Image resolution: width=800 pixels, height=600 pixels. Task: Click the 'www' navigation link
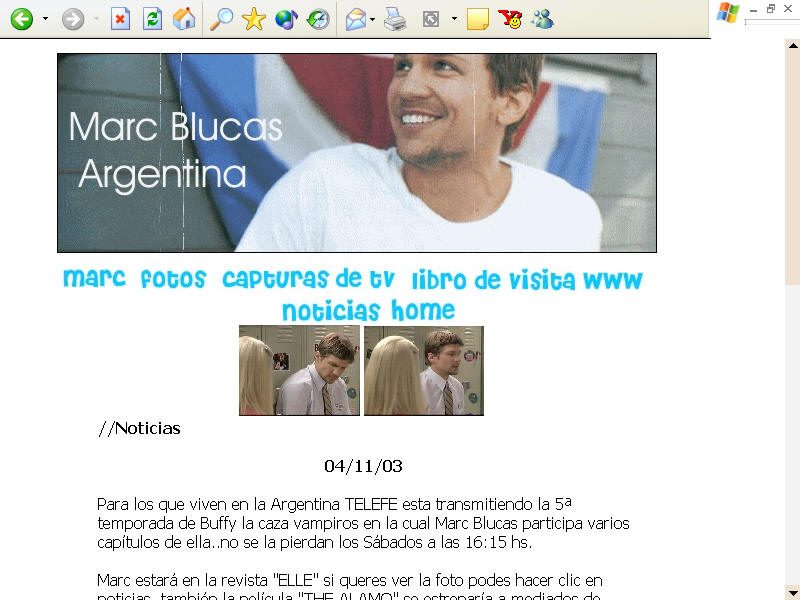[x=613, y=280]
